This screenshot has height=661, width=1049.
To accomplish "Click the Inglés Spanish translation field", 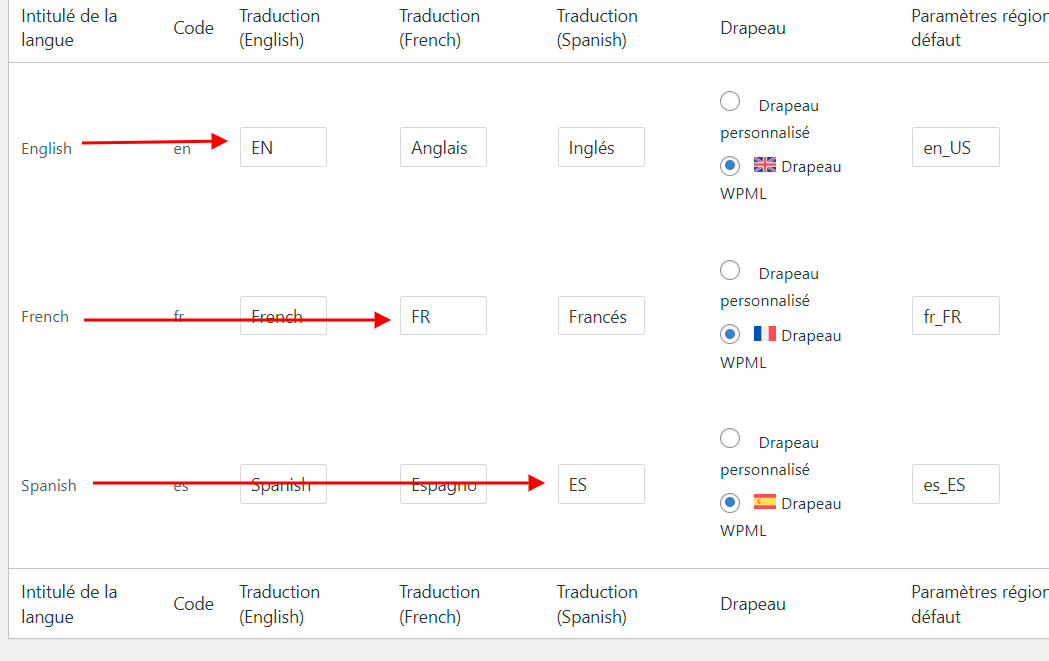I will [600, 147].
